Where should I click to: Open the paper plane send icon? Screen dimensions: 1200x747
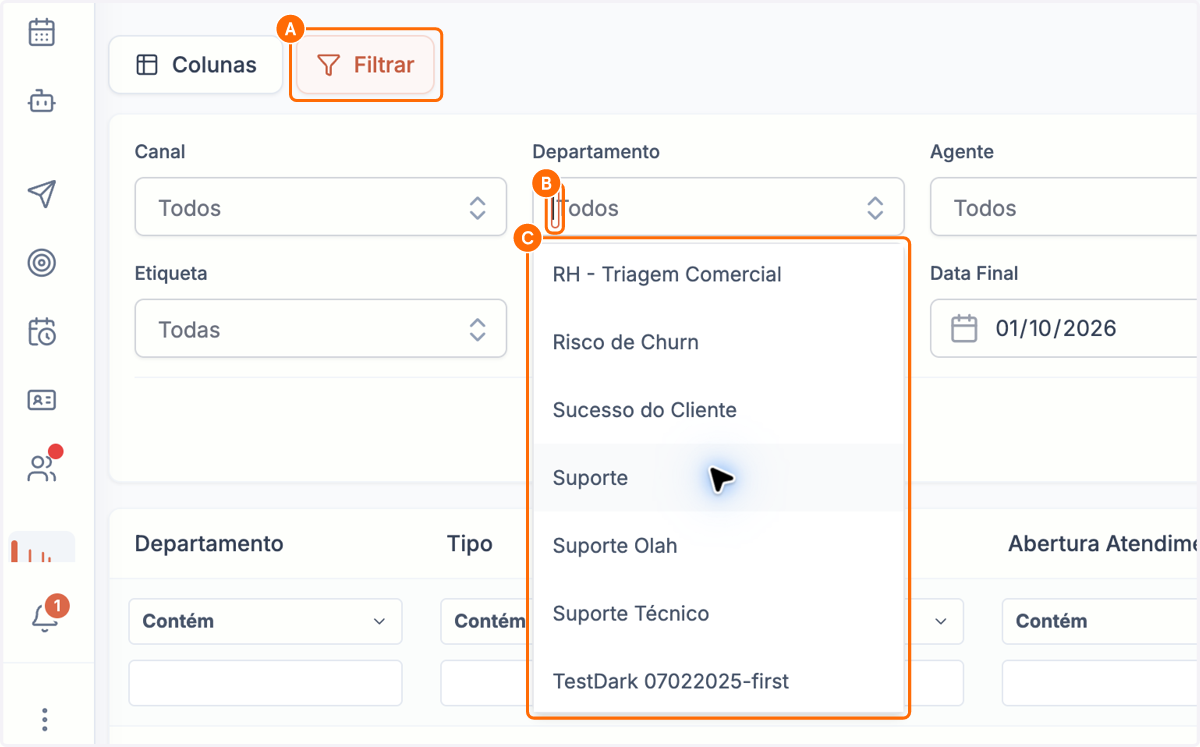tap(41, 194)
